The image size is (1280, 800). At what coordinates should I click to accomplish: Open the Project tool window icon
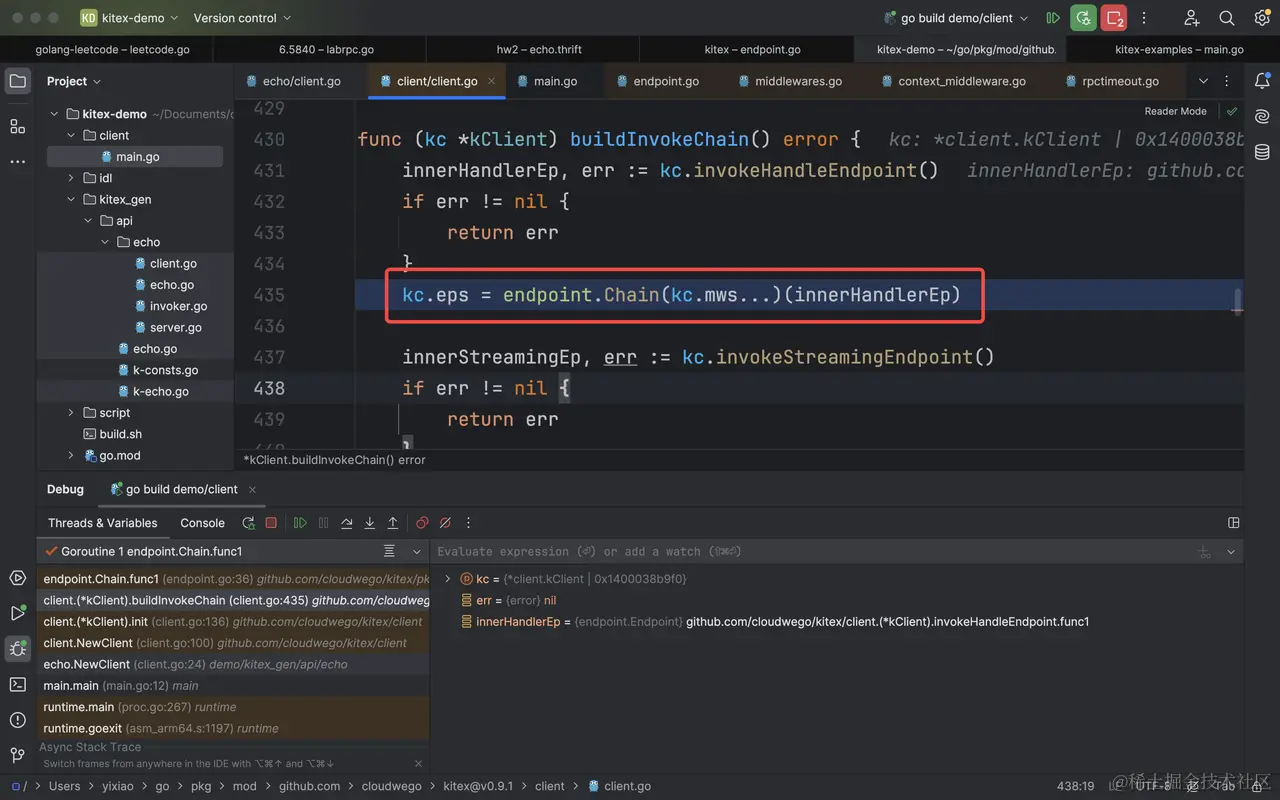tap(18, 81)
